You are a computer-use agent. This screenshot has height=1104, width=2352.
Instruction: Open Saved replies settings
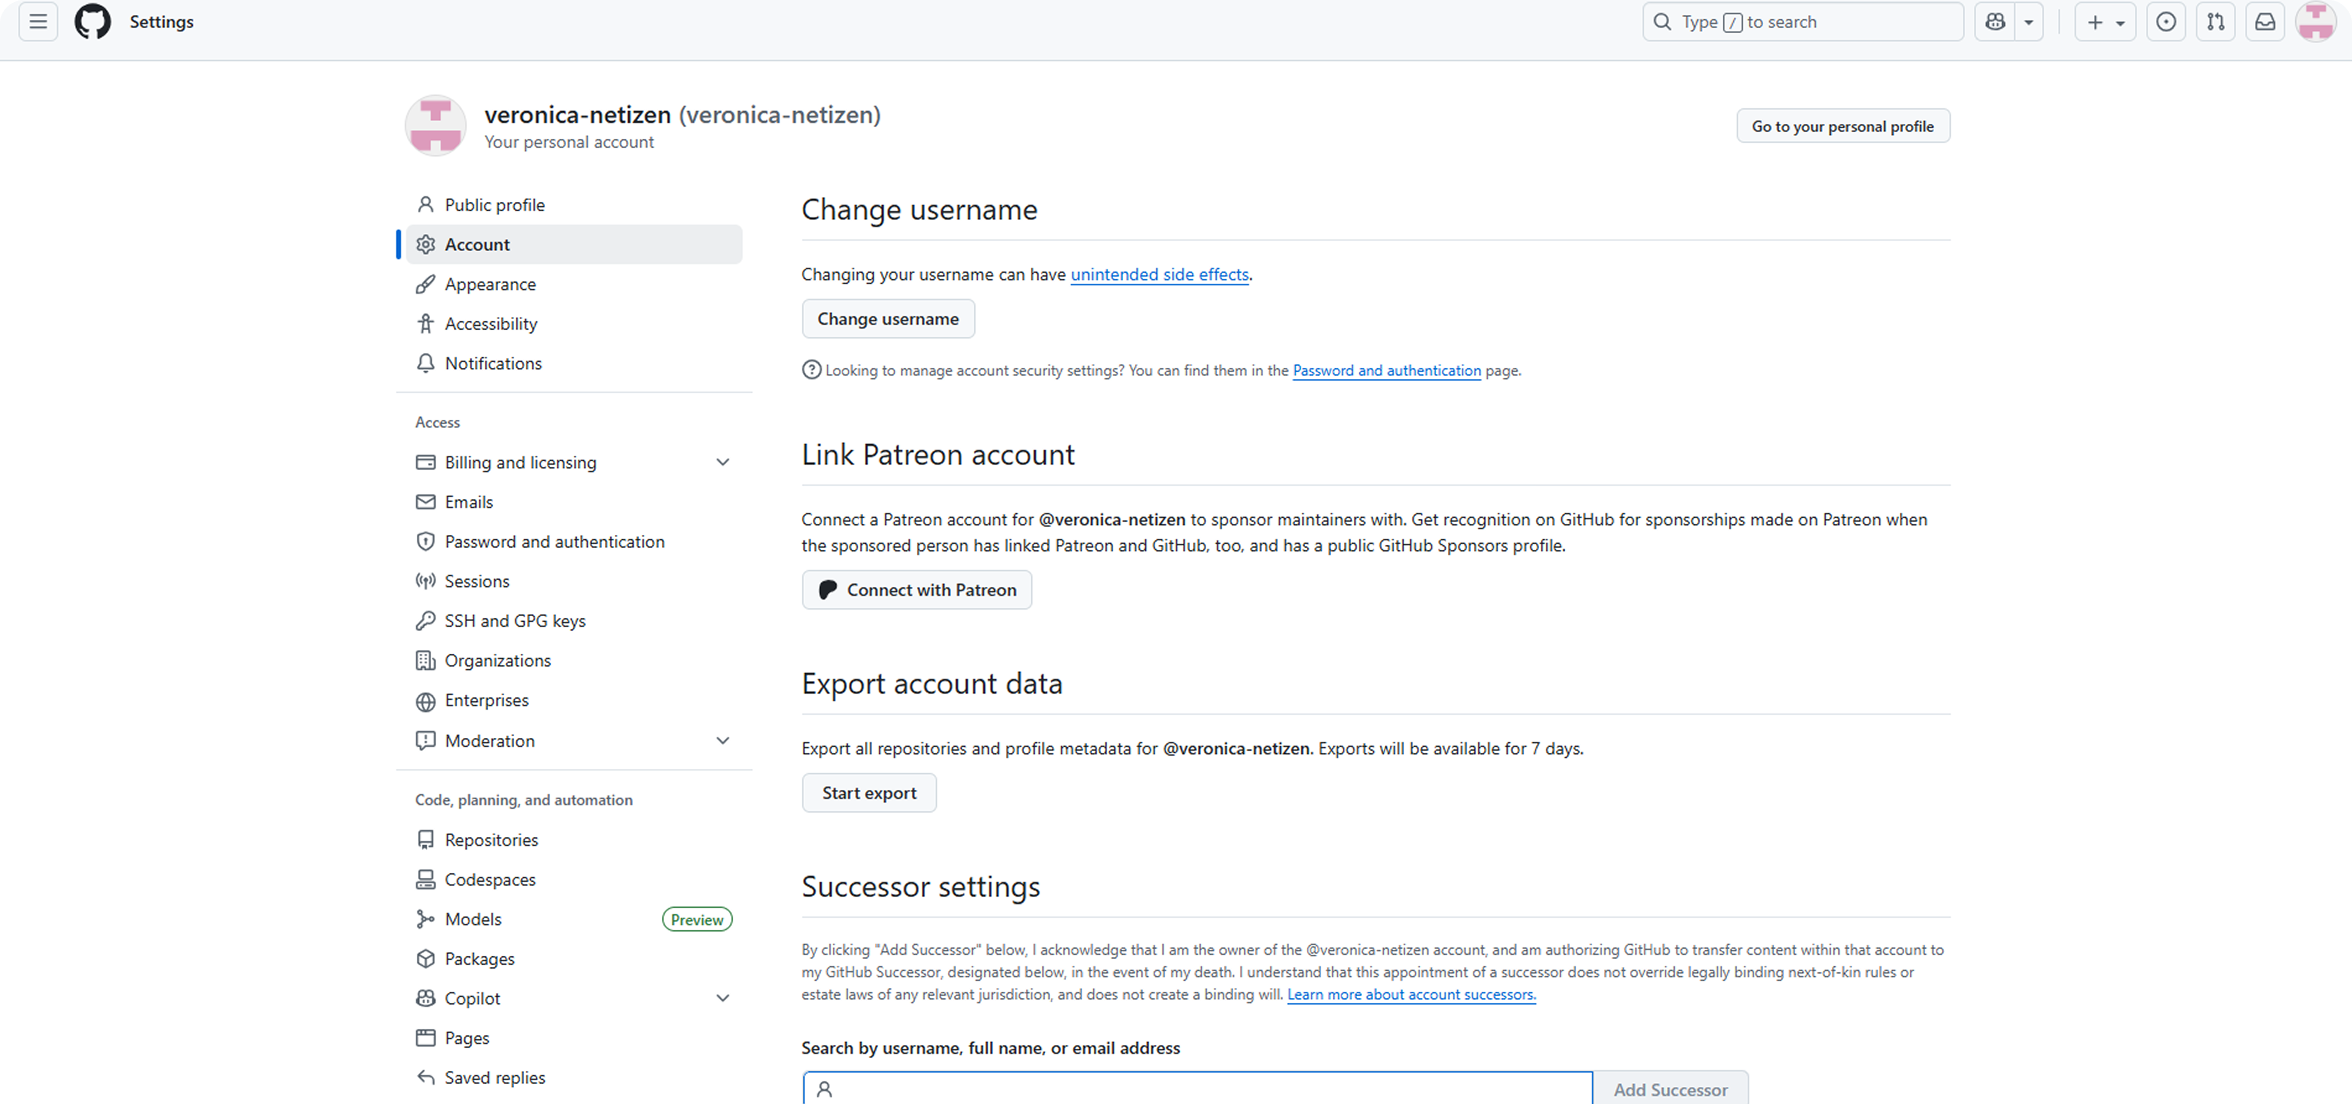[574, 1078]
